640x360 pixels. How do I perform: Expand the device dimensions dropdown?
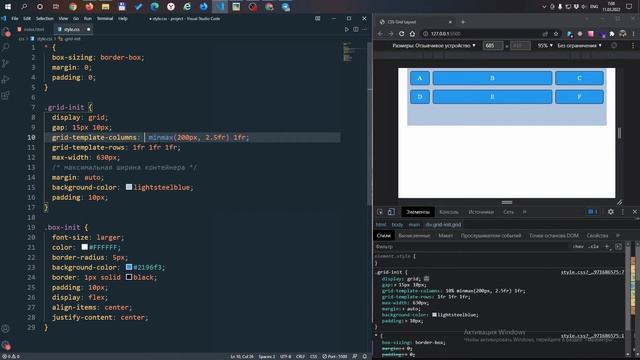coord(434,46)
